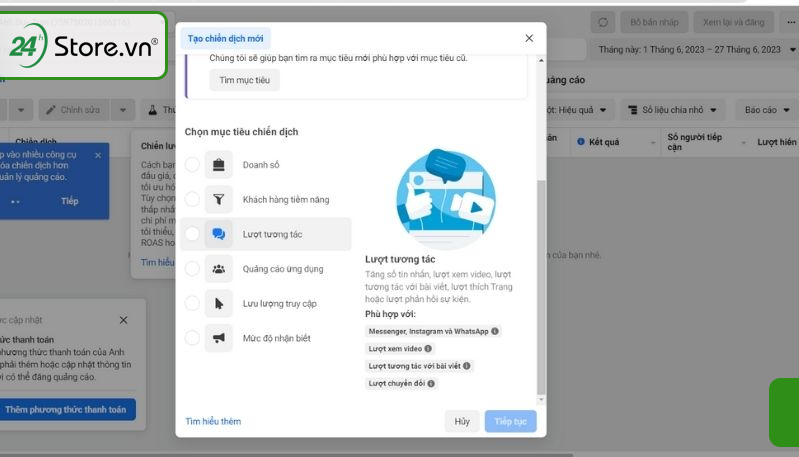
Task: Select the Khách hàng tiềm năng radio button
Action: (x=192, y=199)
